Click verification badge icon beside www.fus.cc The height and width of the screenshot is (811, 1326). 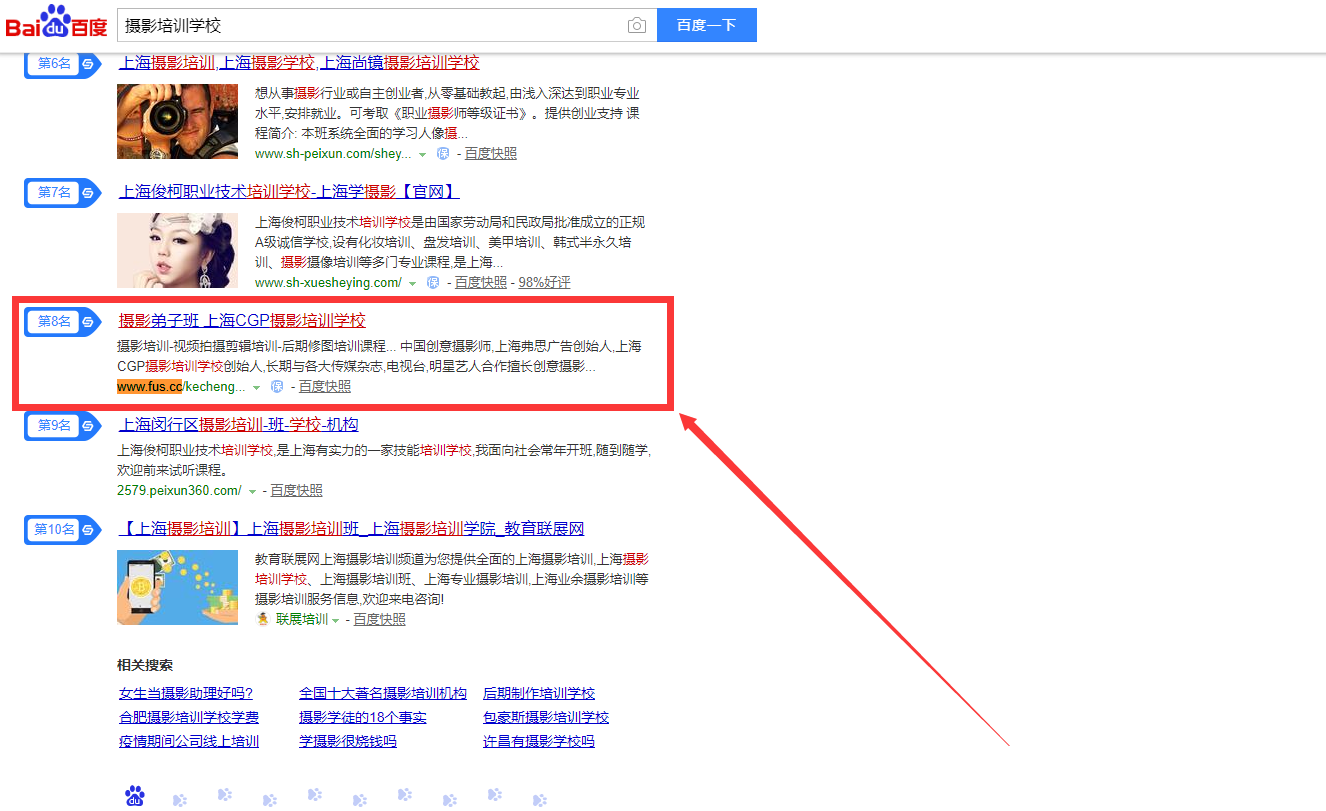pos(277,387)
